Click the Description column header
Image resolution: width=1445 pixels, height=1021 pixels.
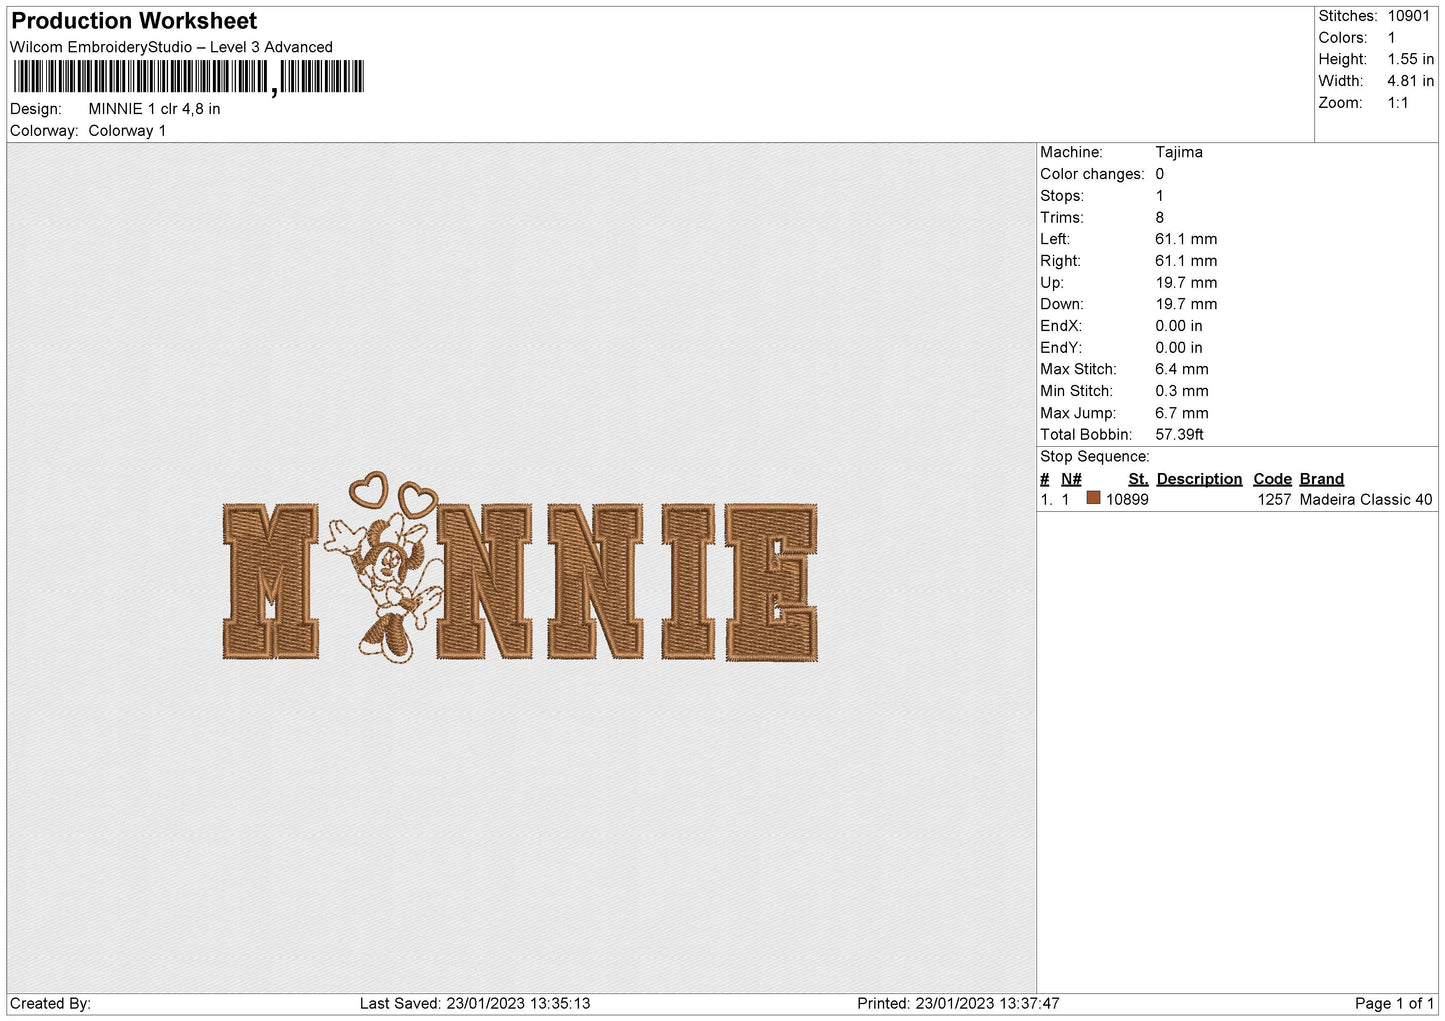[x=1198, y=479]
